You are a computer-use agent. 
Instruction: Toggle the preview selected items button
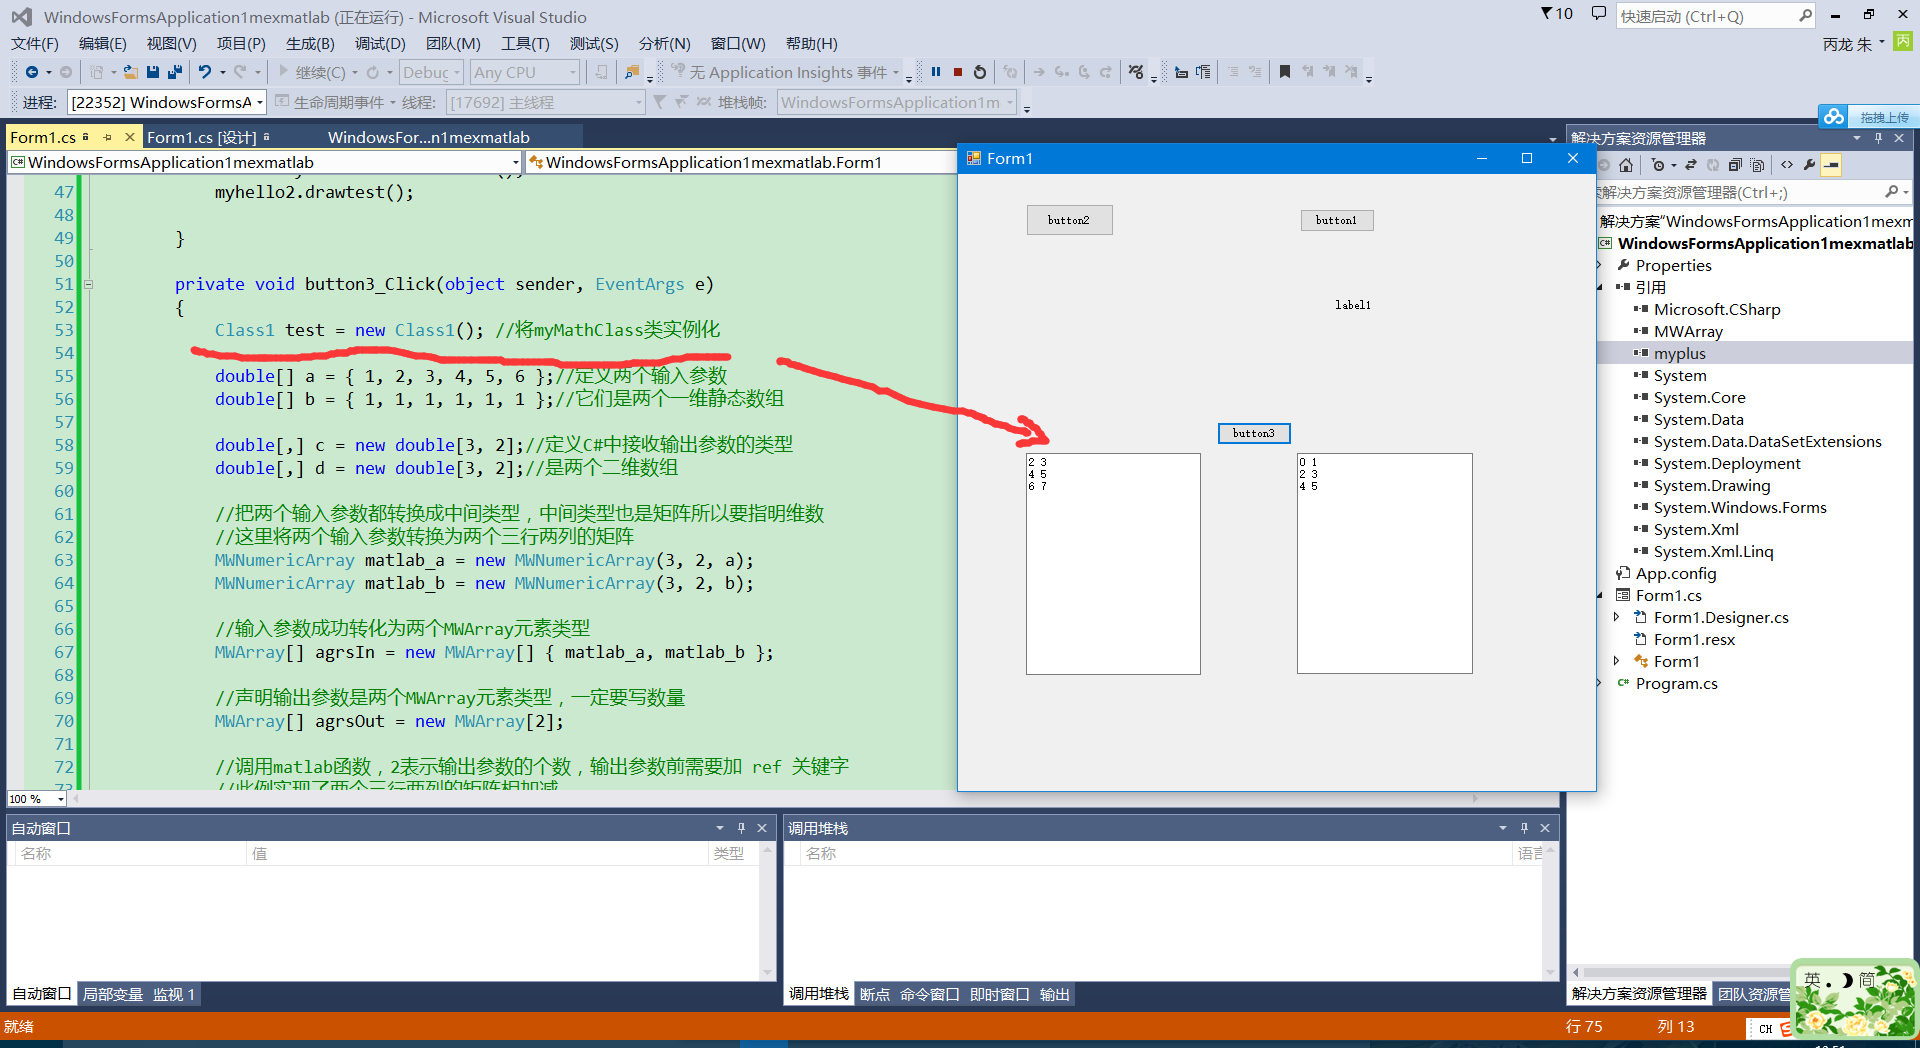coord(1831,165)
